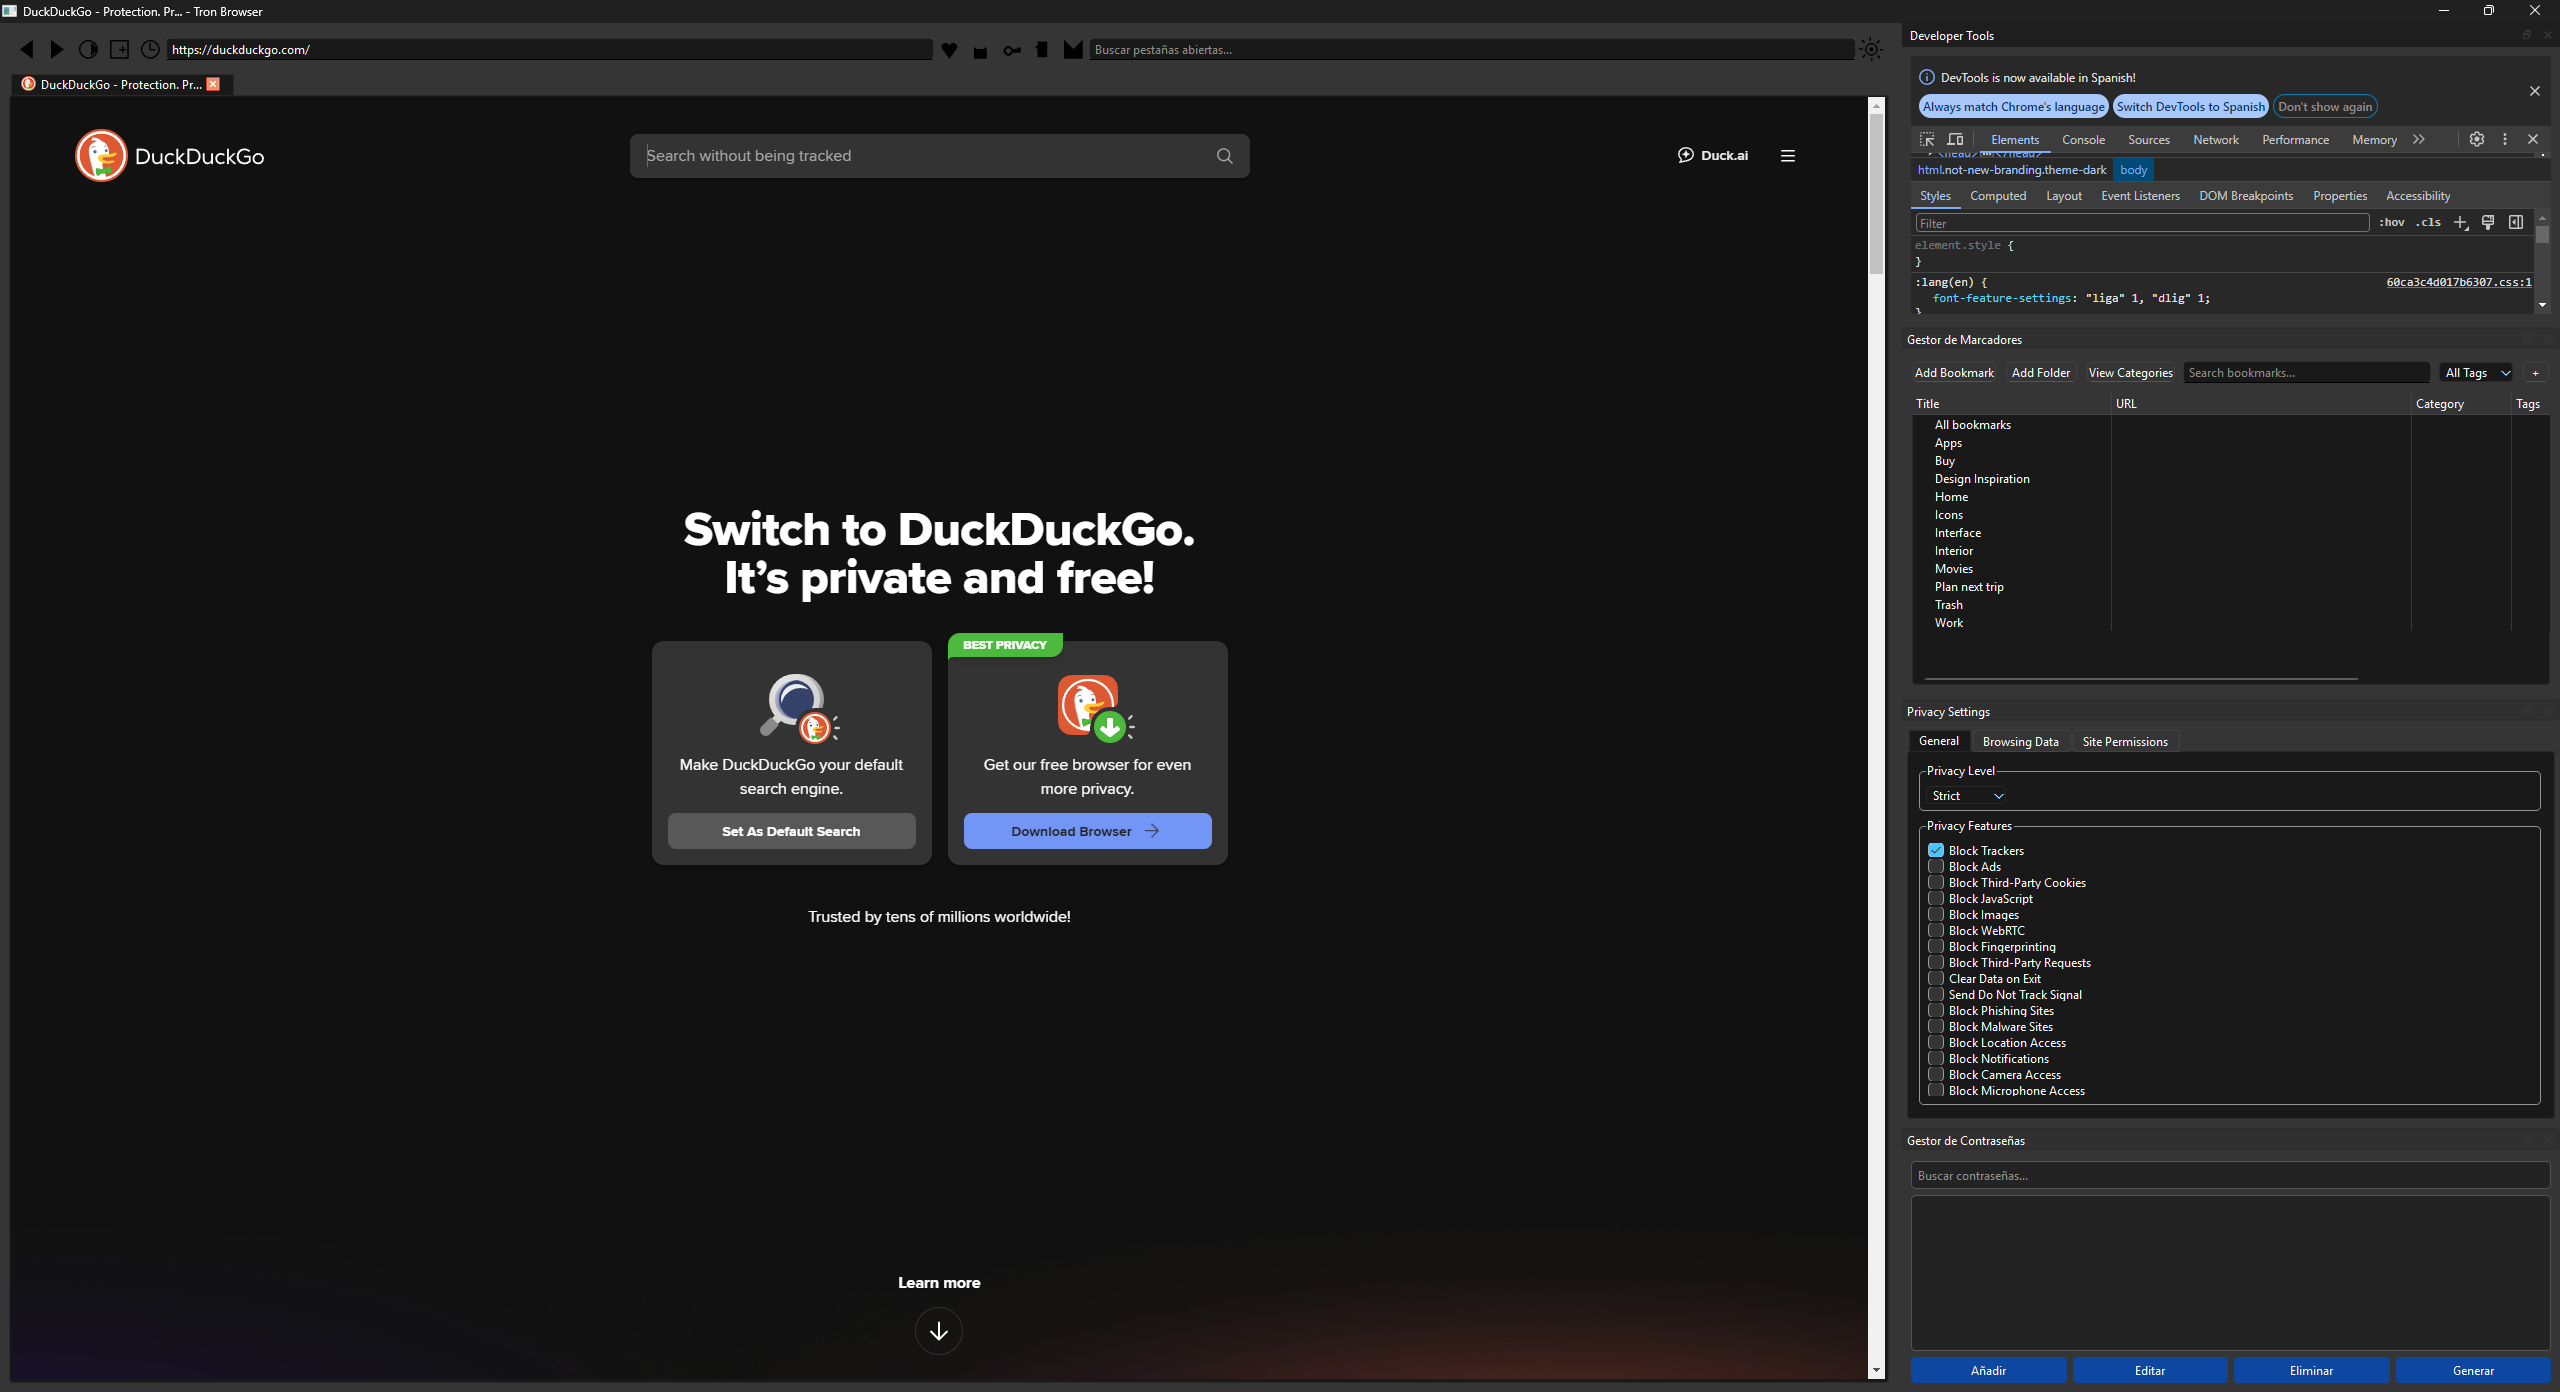Close the DuckDuckGo tab with the red X
This screenshot has height=1392, width=2560.
tap(213, 84)
